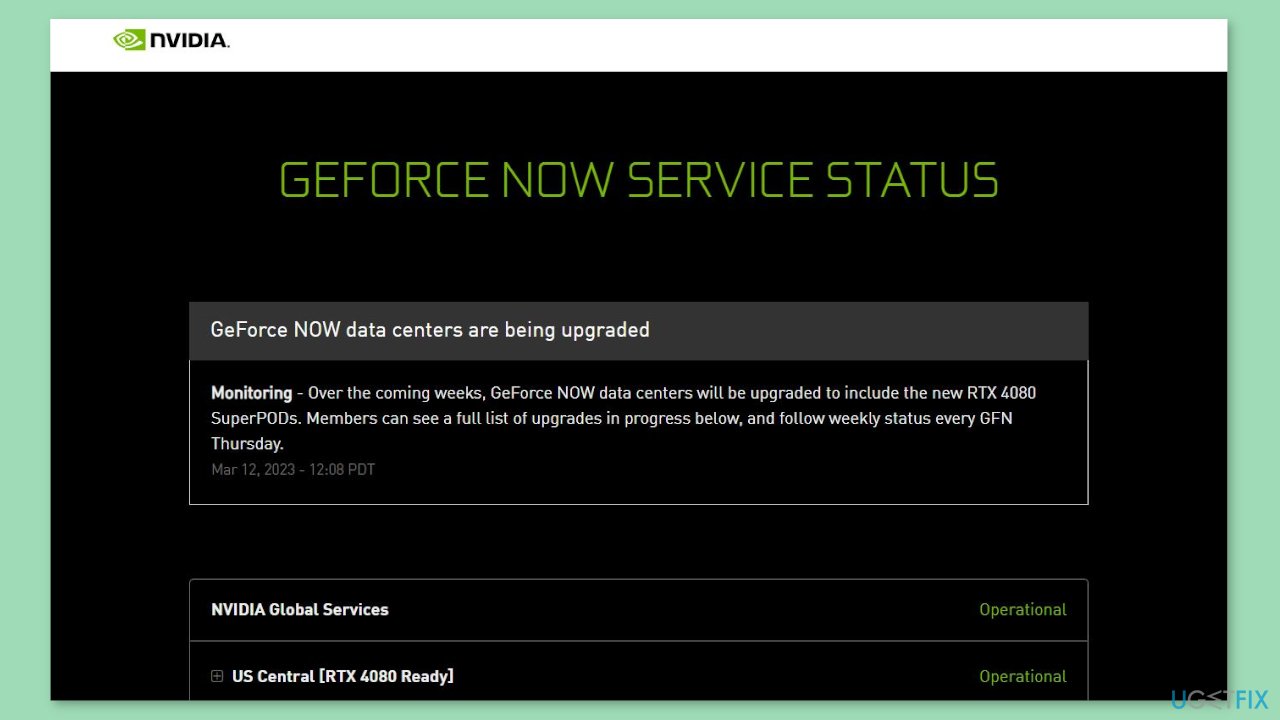The image size is (1280, 720).
Task: Click the Mar 12, 2023 - 12:08 PDT timestamp
Action: [293, 469]
